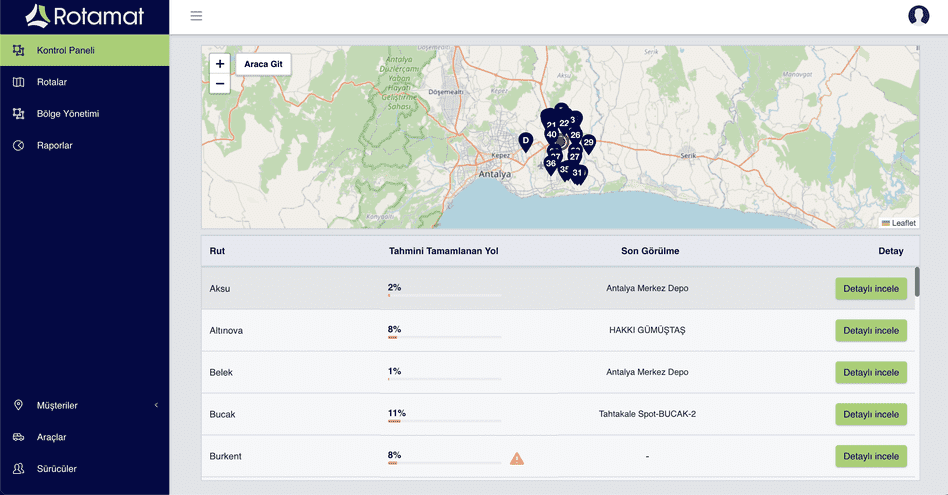The width and height of the screenshot is (948, 495).
Task: Click the Sürücüler driver icon in sidebar
Action: 18,469
